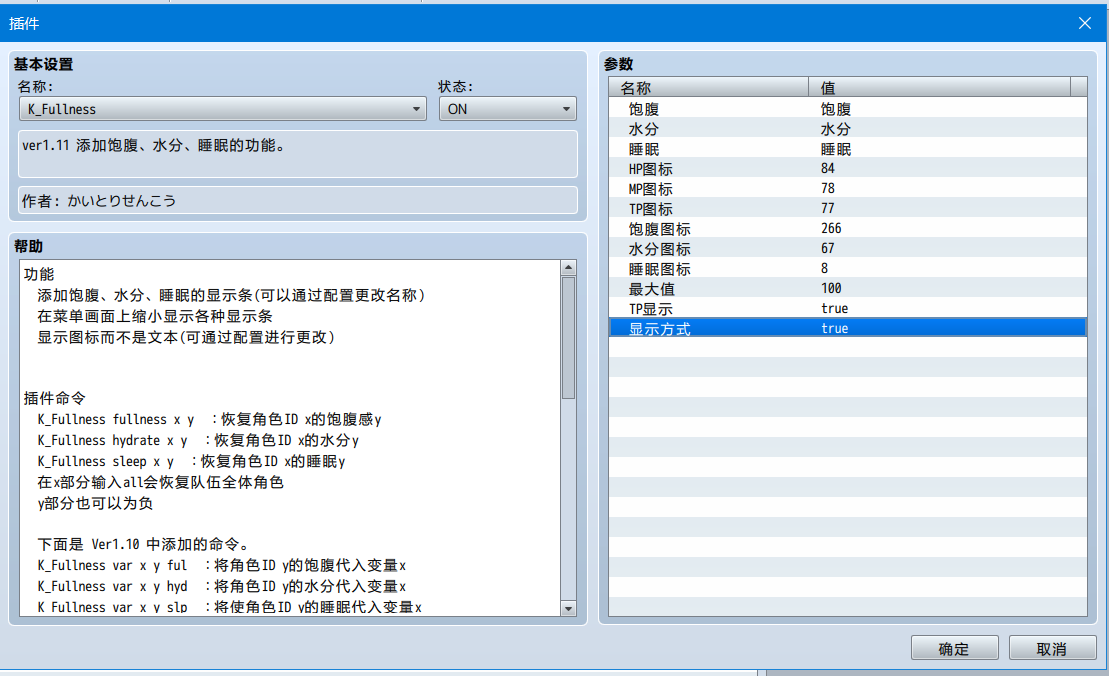Click the help line K_Fullness var x y hyd
This screenshot has width=1109, height=676.
pyautogui.click(x=221, y=586)
